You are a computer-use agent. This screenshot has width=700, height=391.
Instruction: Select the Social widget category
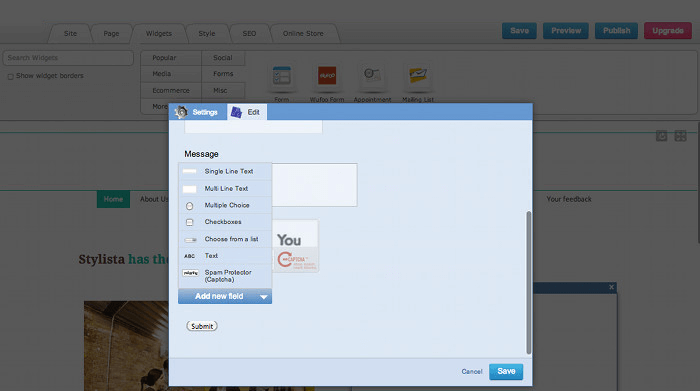223,58
